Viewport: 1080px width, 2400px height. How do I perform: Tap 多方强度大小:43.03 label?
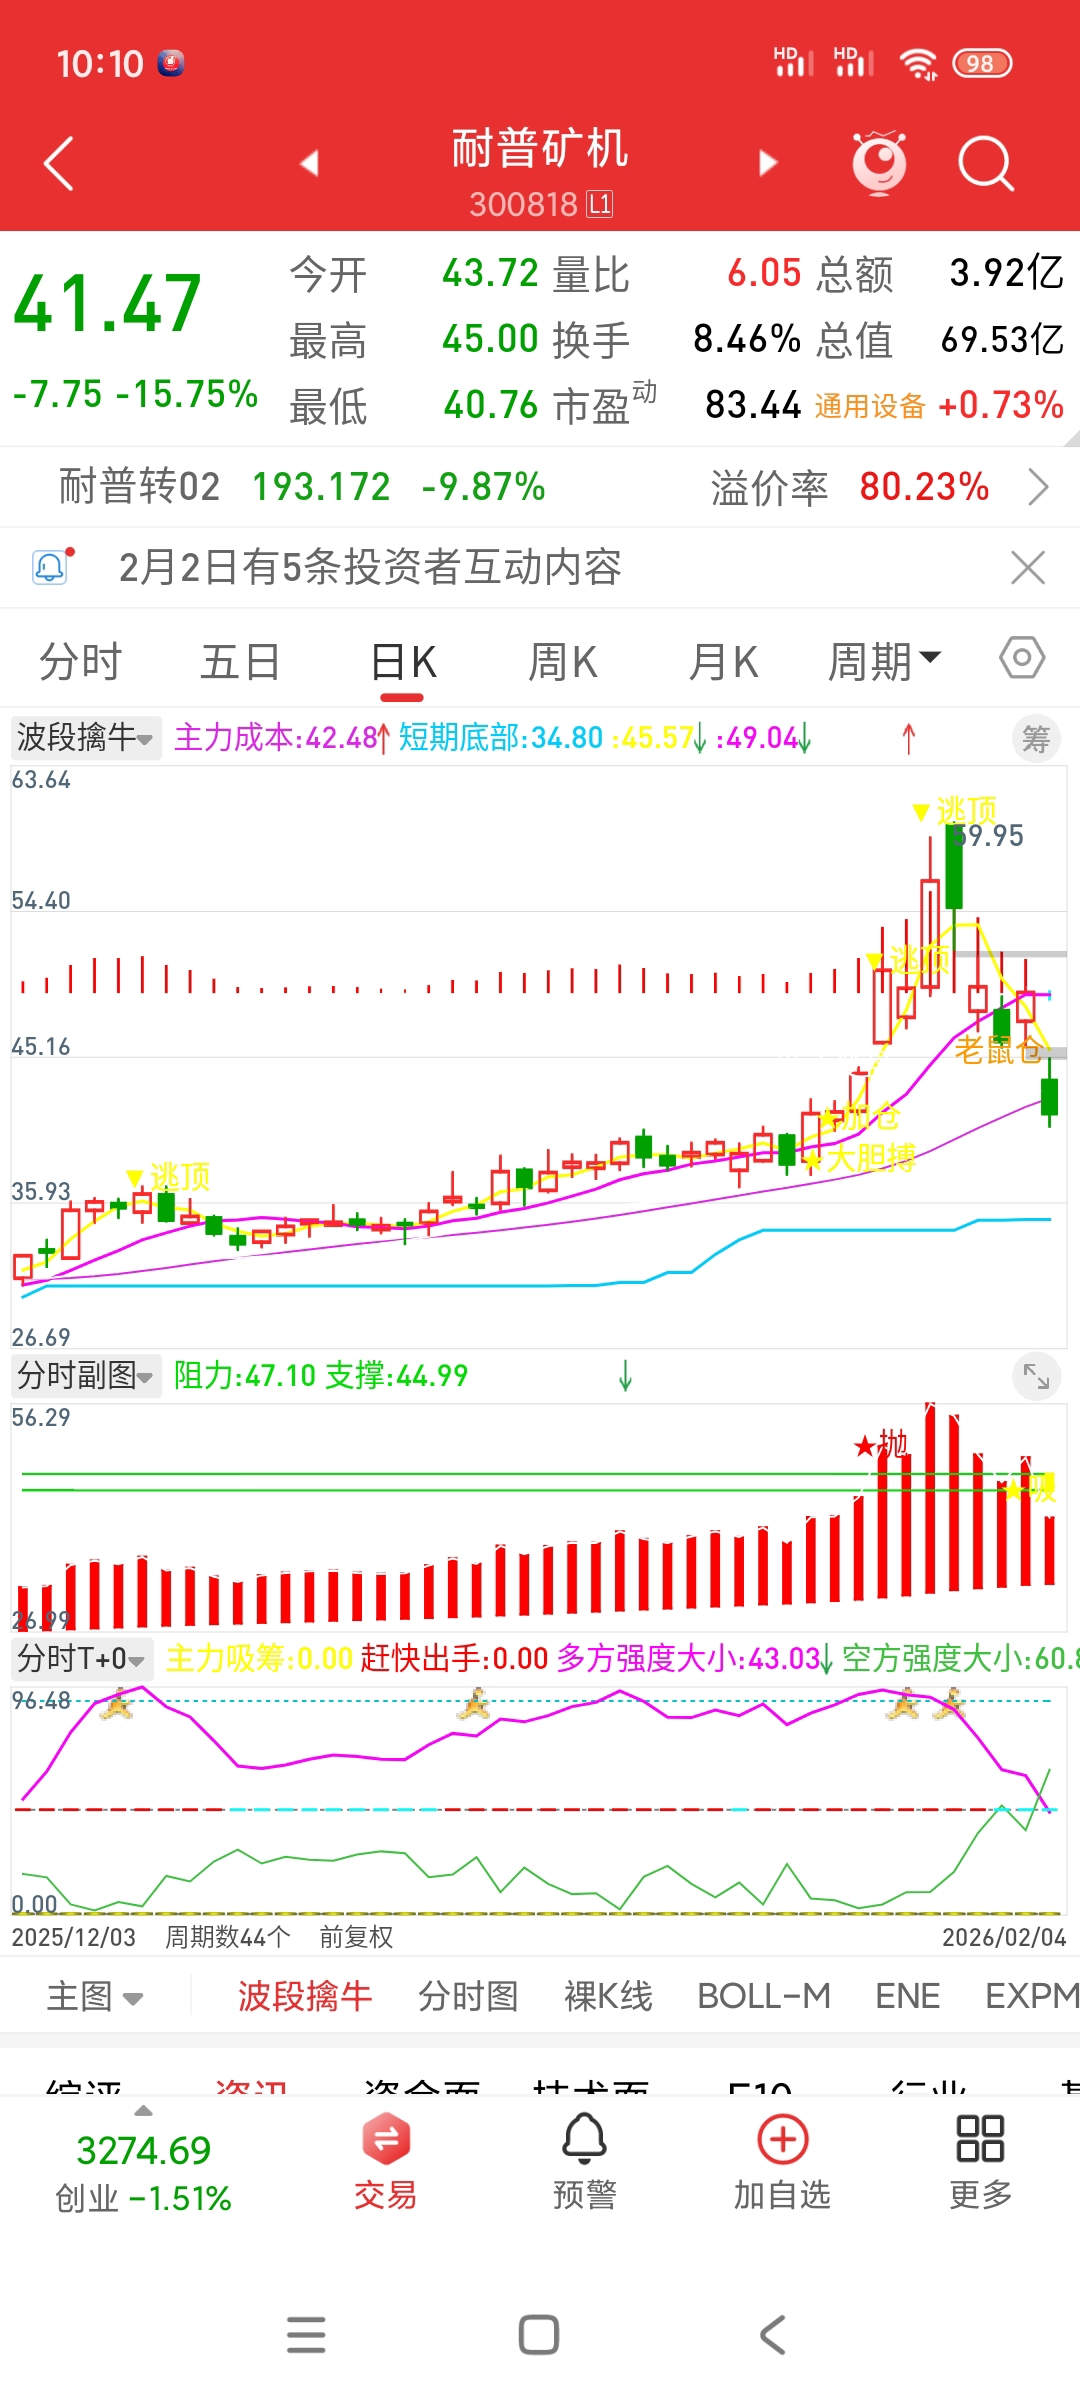tap(688, 1659)
